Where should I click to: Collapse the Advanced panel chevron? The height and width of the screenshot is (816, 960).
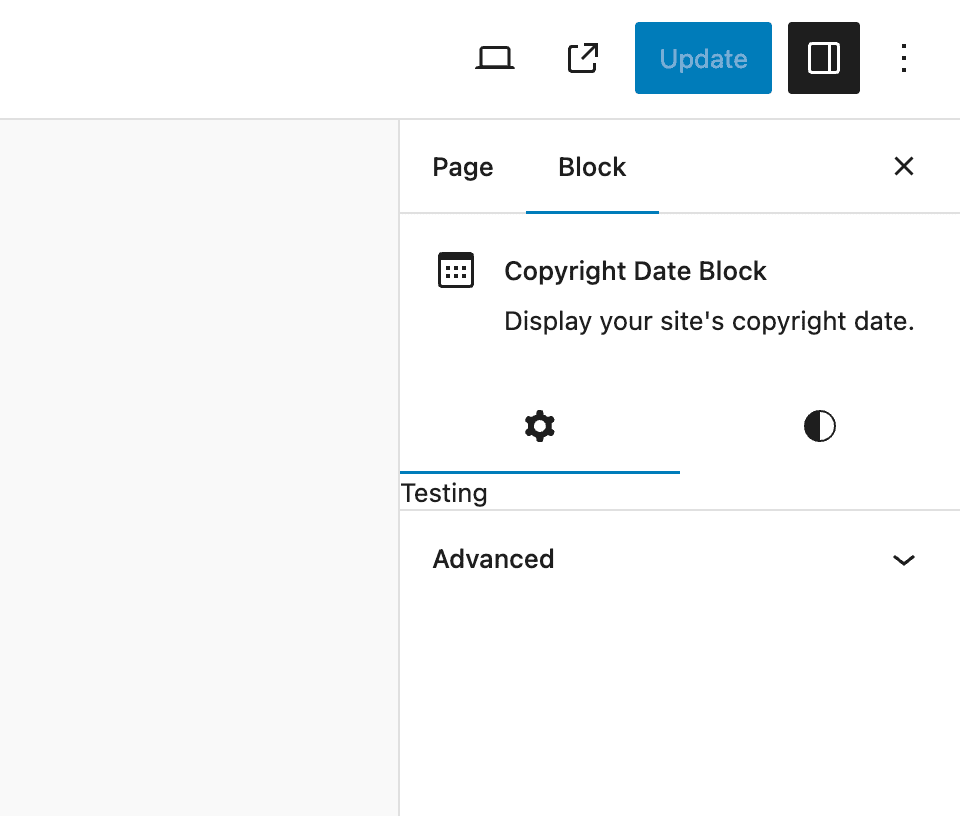coord(904,559)
